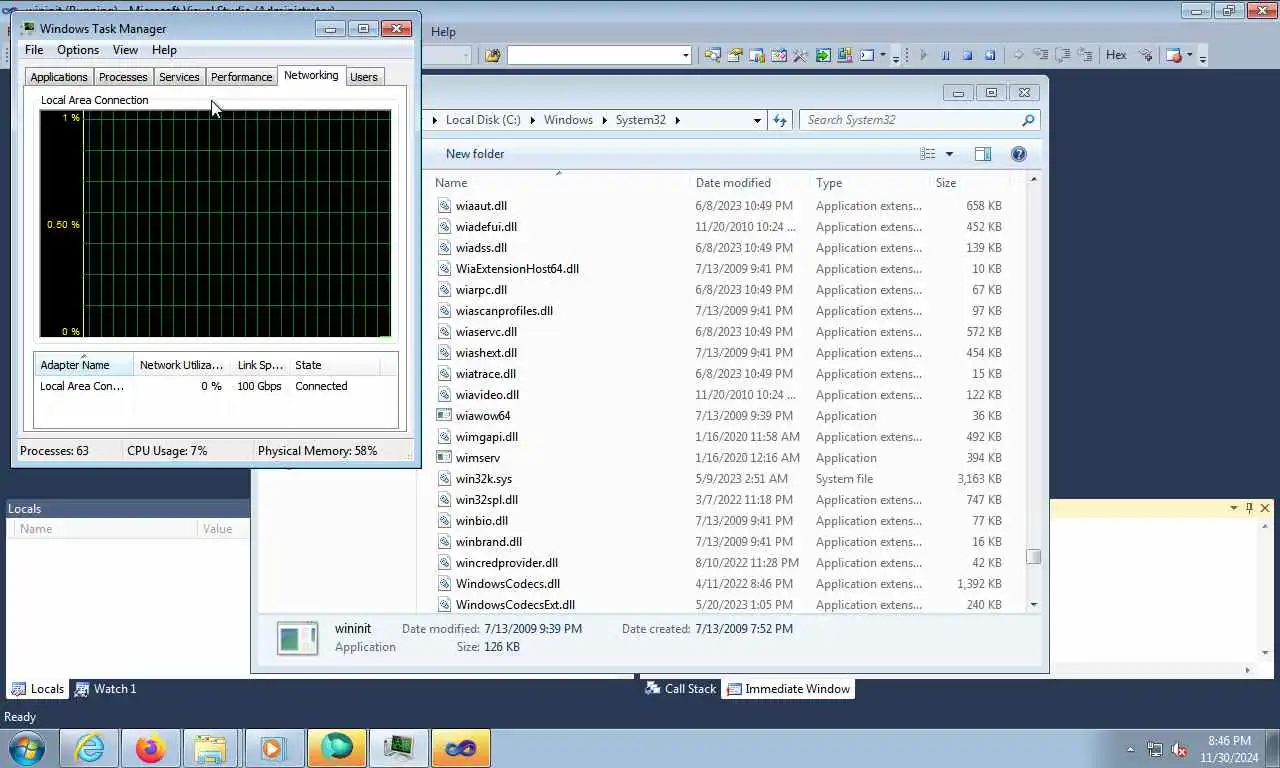Image resolution: width=1280 pixels, height=768 pixels.
Task: Click the Breakpoints window toolbar icon
Action: (x=1174, y=55)
